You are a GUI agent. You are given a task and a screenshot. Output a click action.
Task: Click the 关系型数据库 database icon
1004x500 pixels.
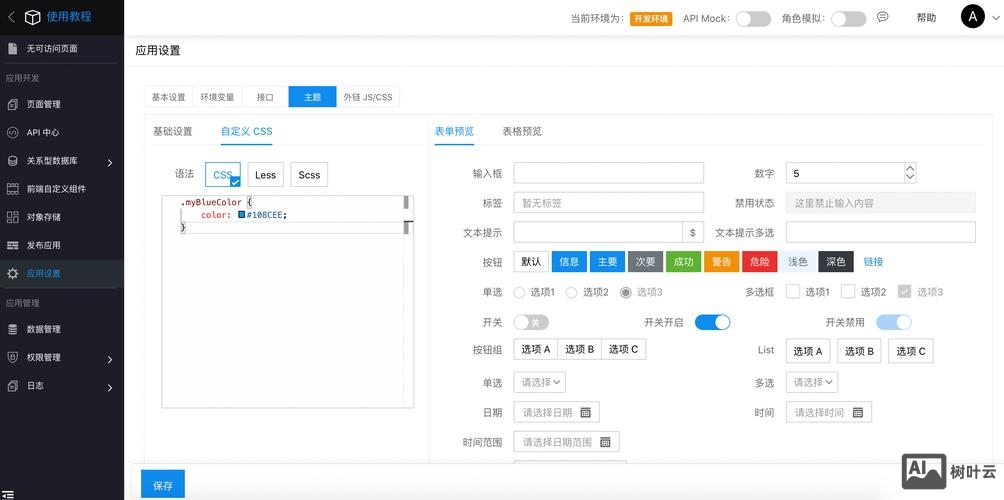(13, 161)
